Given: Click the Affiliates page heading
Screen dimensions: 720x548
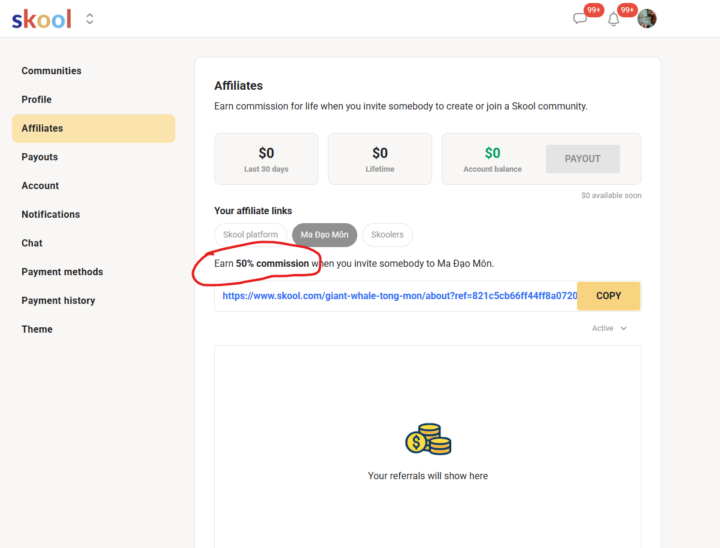Looking at the screenshot, I should [238, 86].
